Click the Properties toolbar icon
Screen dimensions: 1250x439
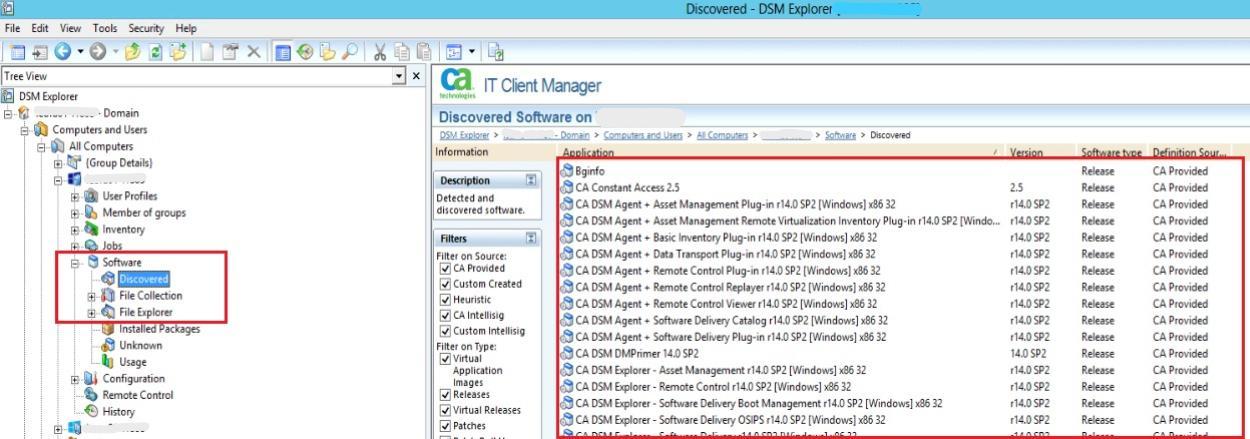(230, 51)
